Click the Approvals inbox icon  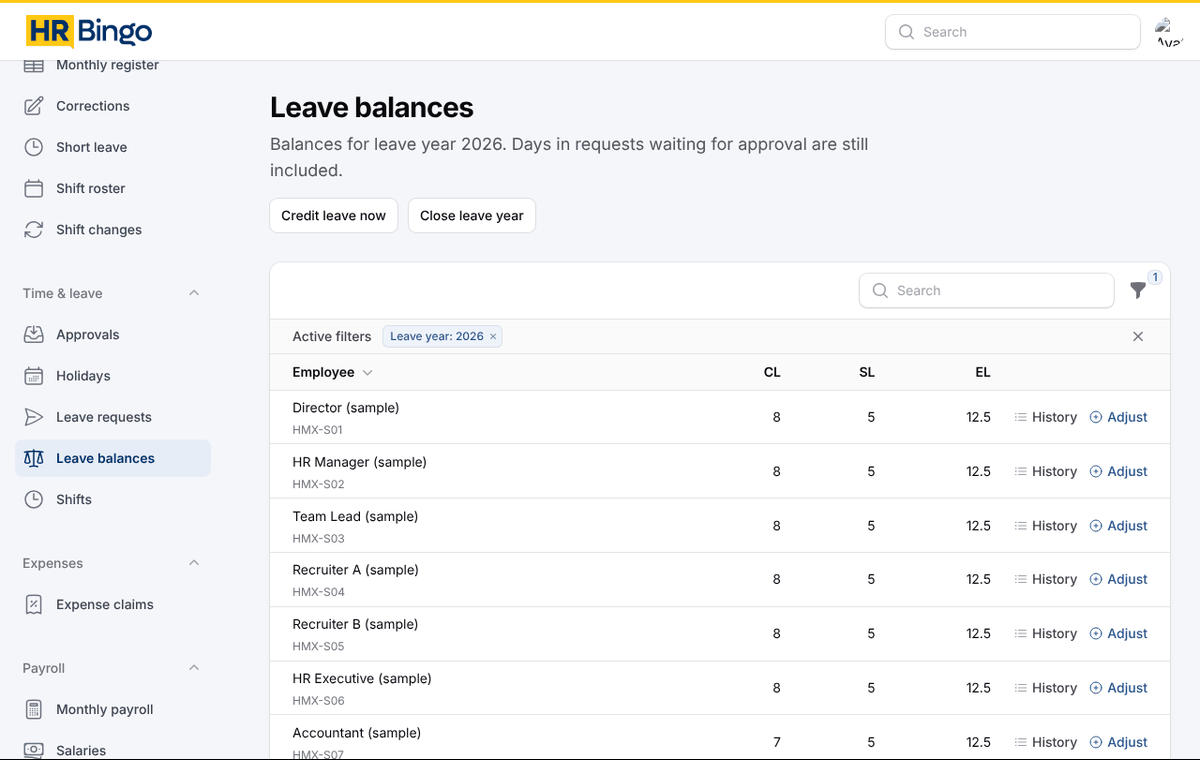coord(34,334)
